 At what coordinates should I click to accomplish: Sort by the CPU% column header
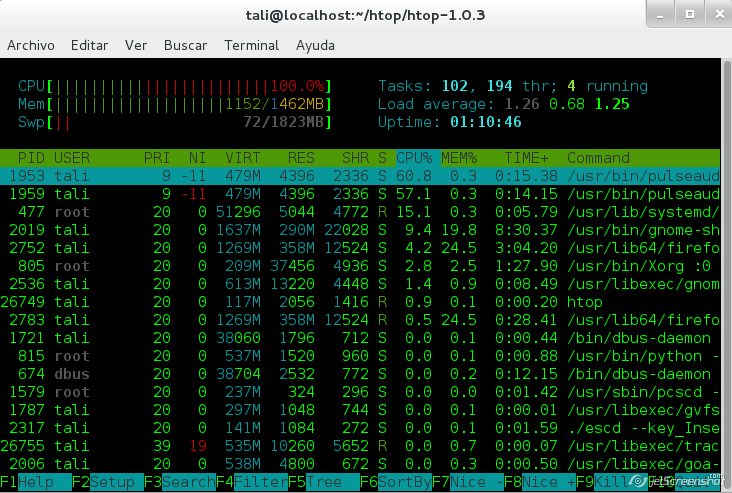pyautogui.click(x=414, y=158)
